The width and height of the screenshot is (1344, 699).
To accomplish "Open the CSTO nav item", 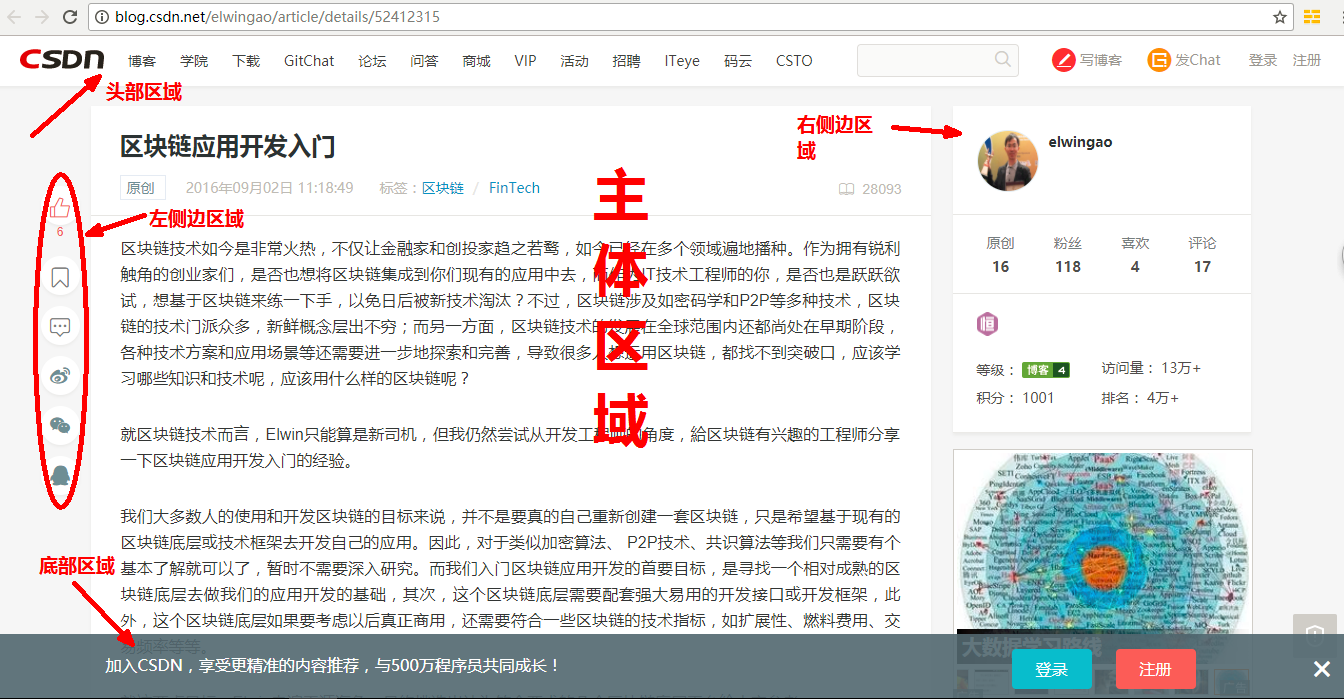I will [794, 61].
